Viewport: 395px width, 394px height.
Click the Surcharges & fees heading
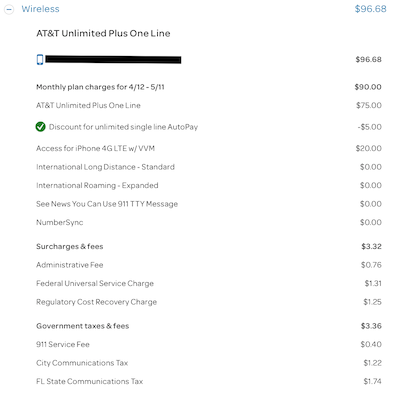click(x=70, y=246)
